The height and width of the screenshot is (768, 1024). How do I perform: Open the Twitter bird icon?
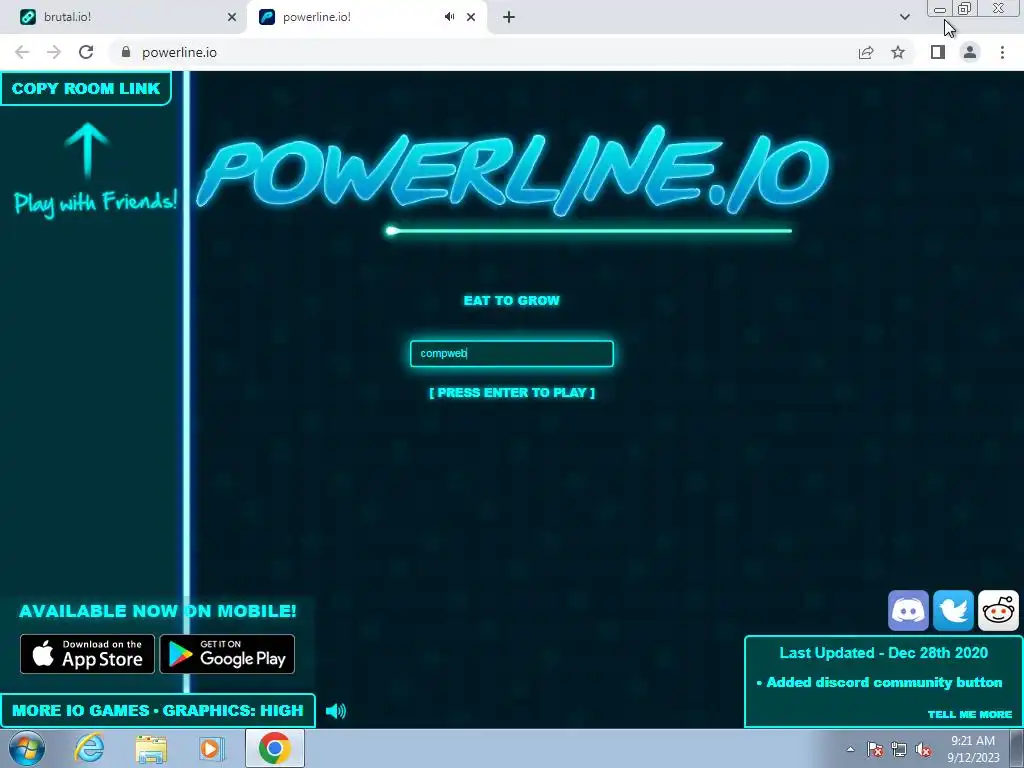point(953,611)
